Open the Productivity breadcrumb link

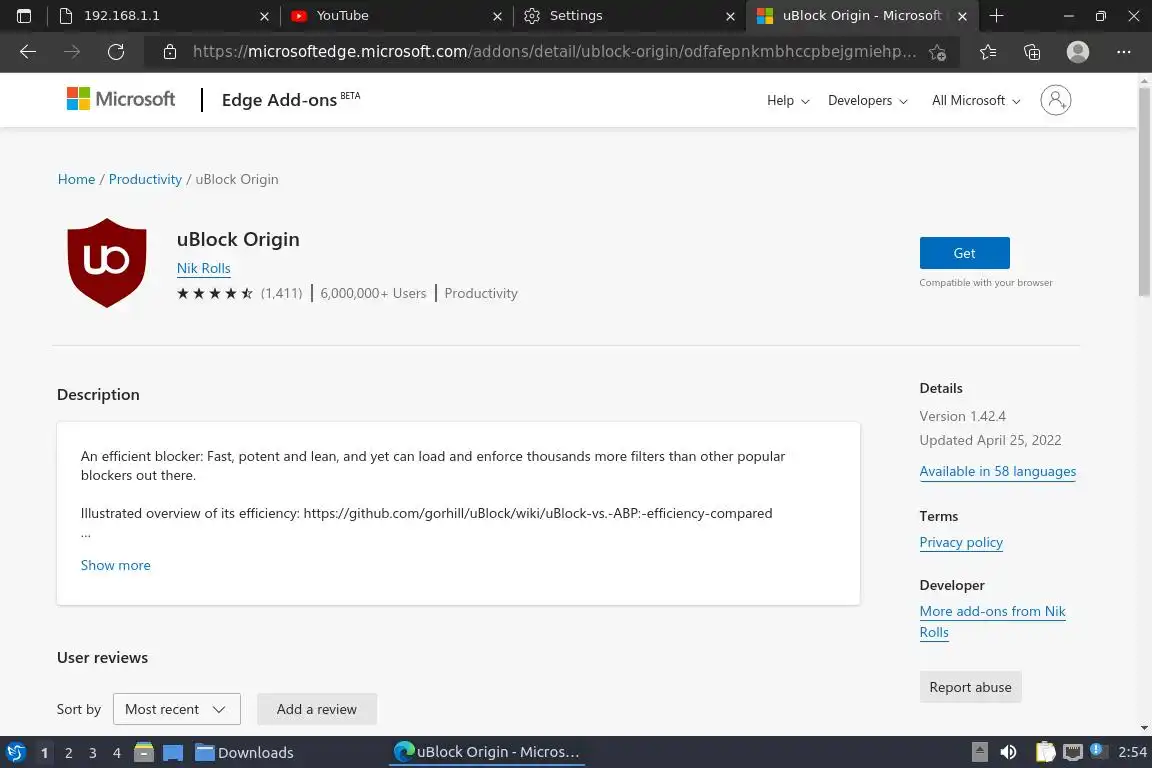(x=145, y=179)
